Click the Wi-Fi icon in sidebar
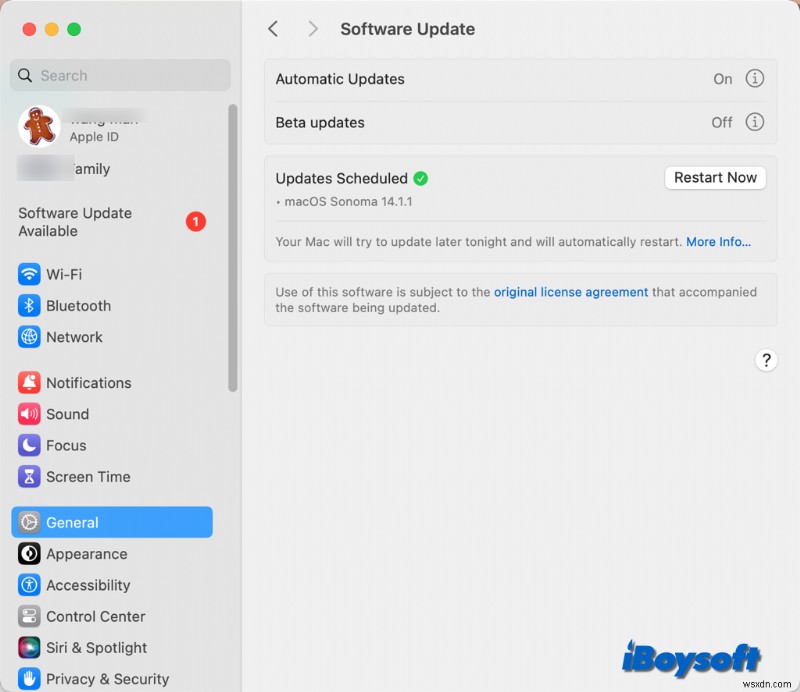The height and width of the screenshot is (692, 800). (29, 274)
